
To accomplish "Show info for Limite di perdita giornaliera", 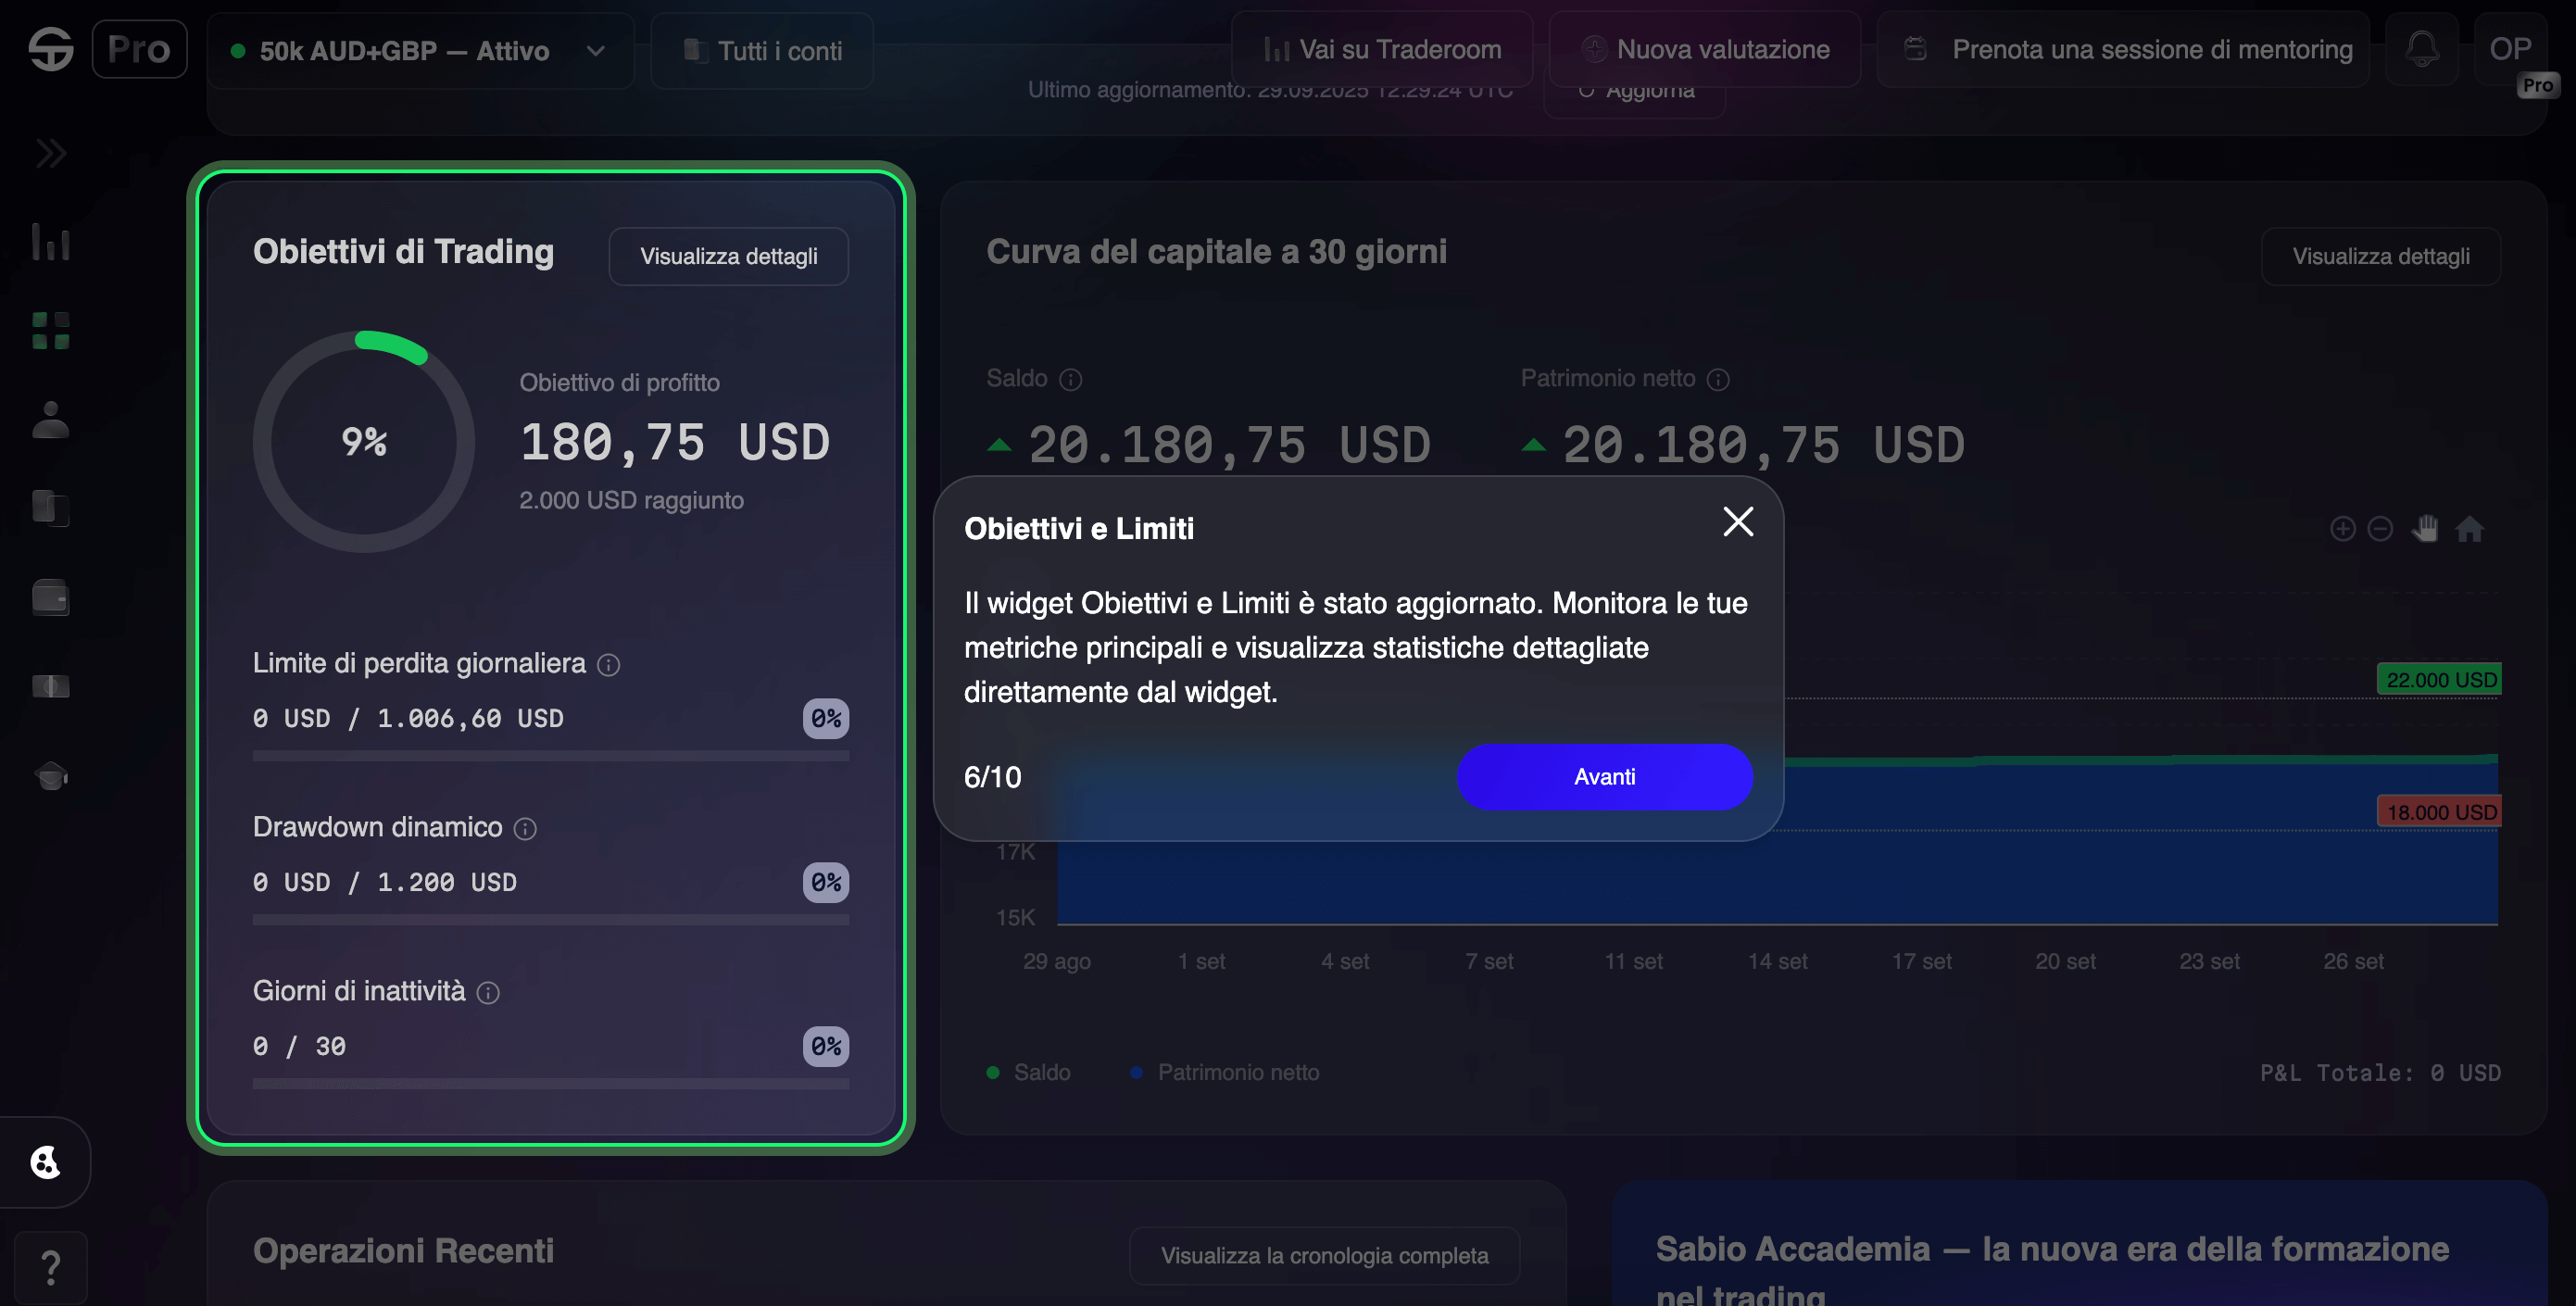I will [x=608, y=664].
